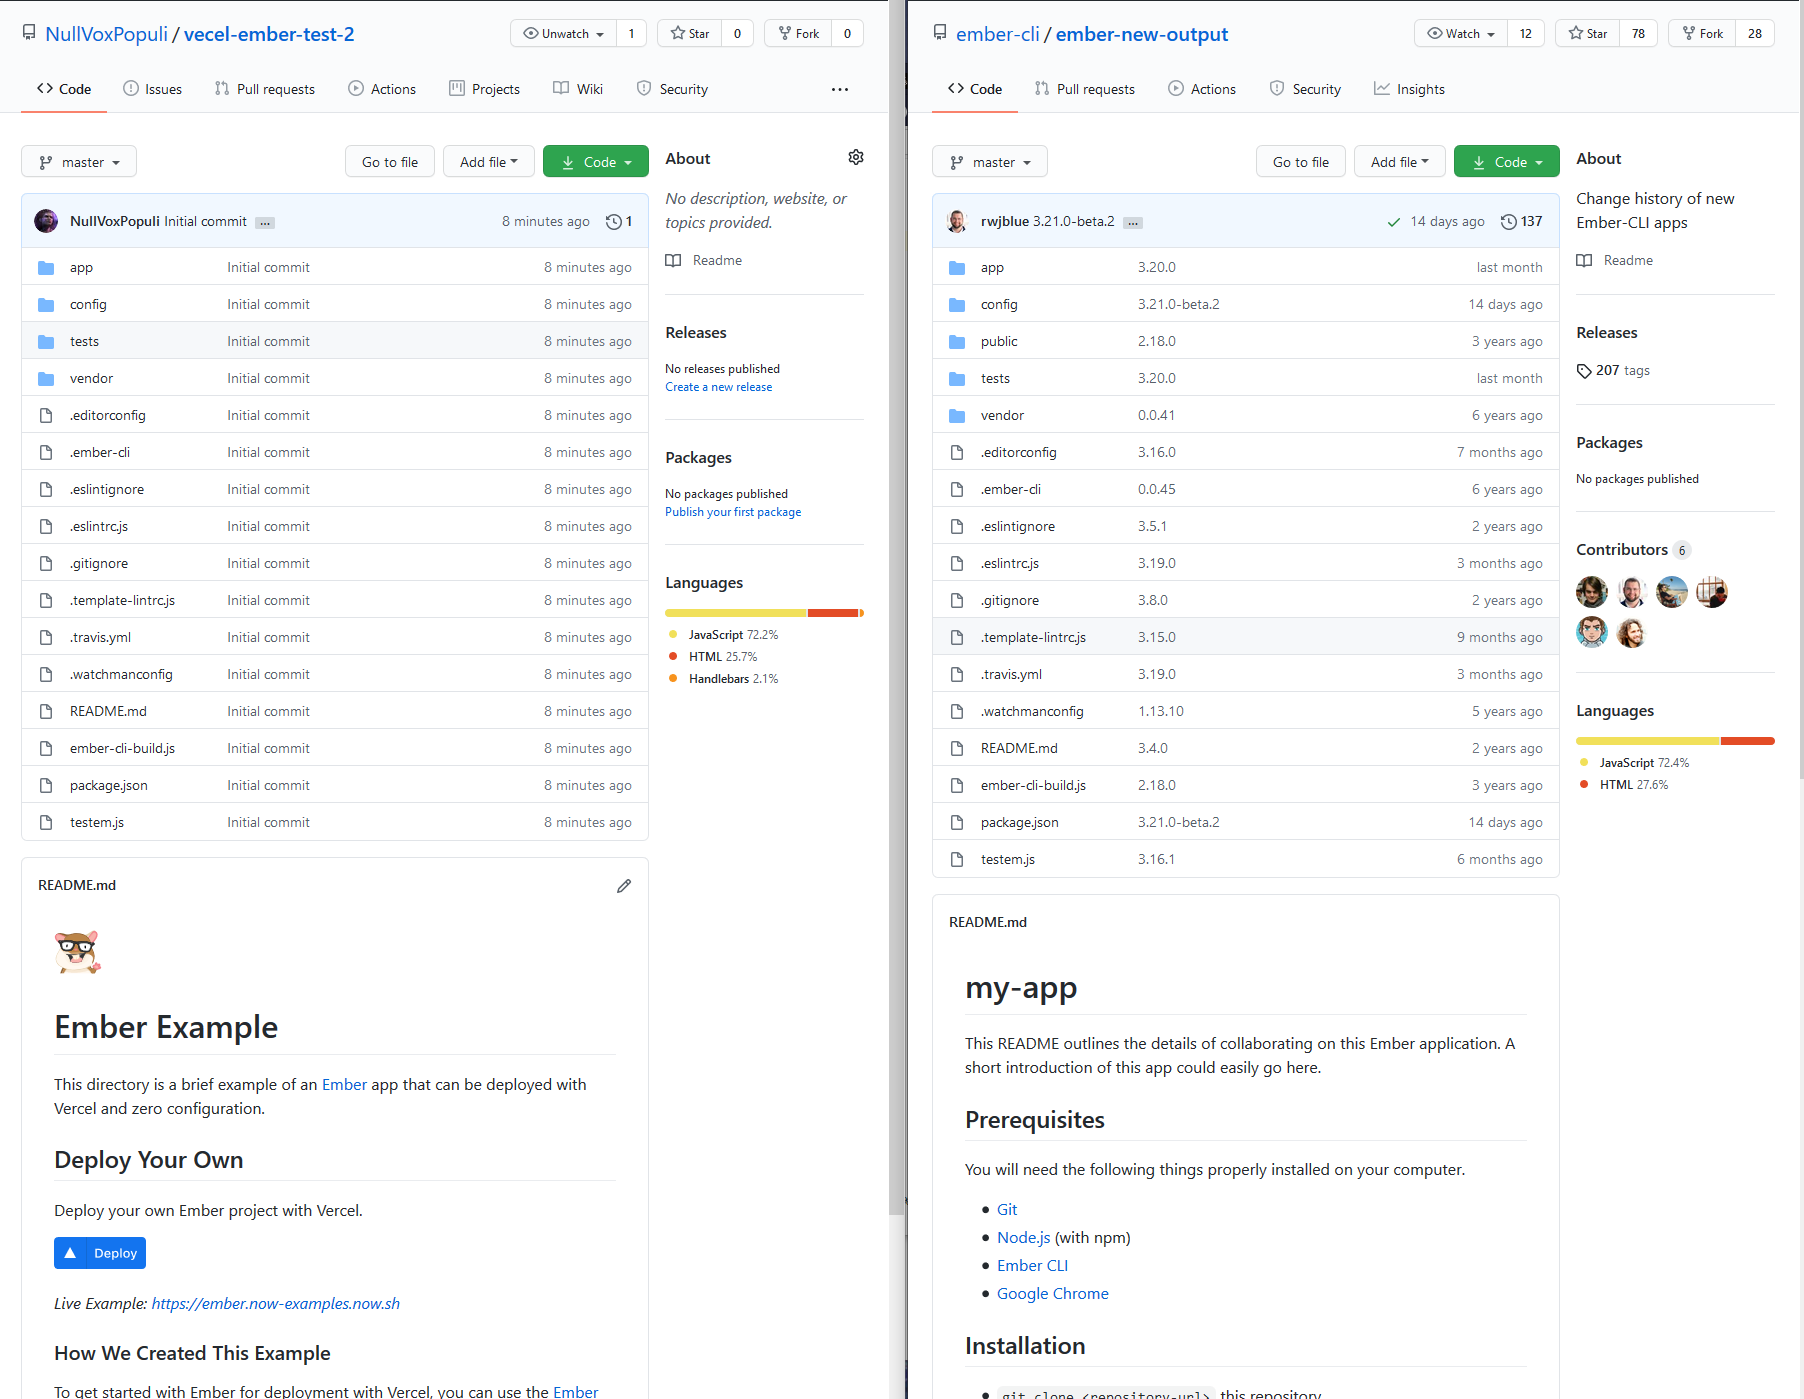1804x1399 pixels.
Task: Click the Star button in vecel-ember-test-2
Action: coord(690,33)
